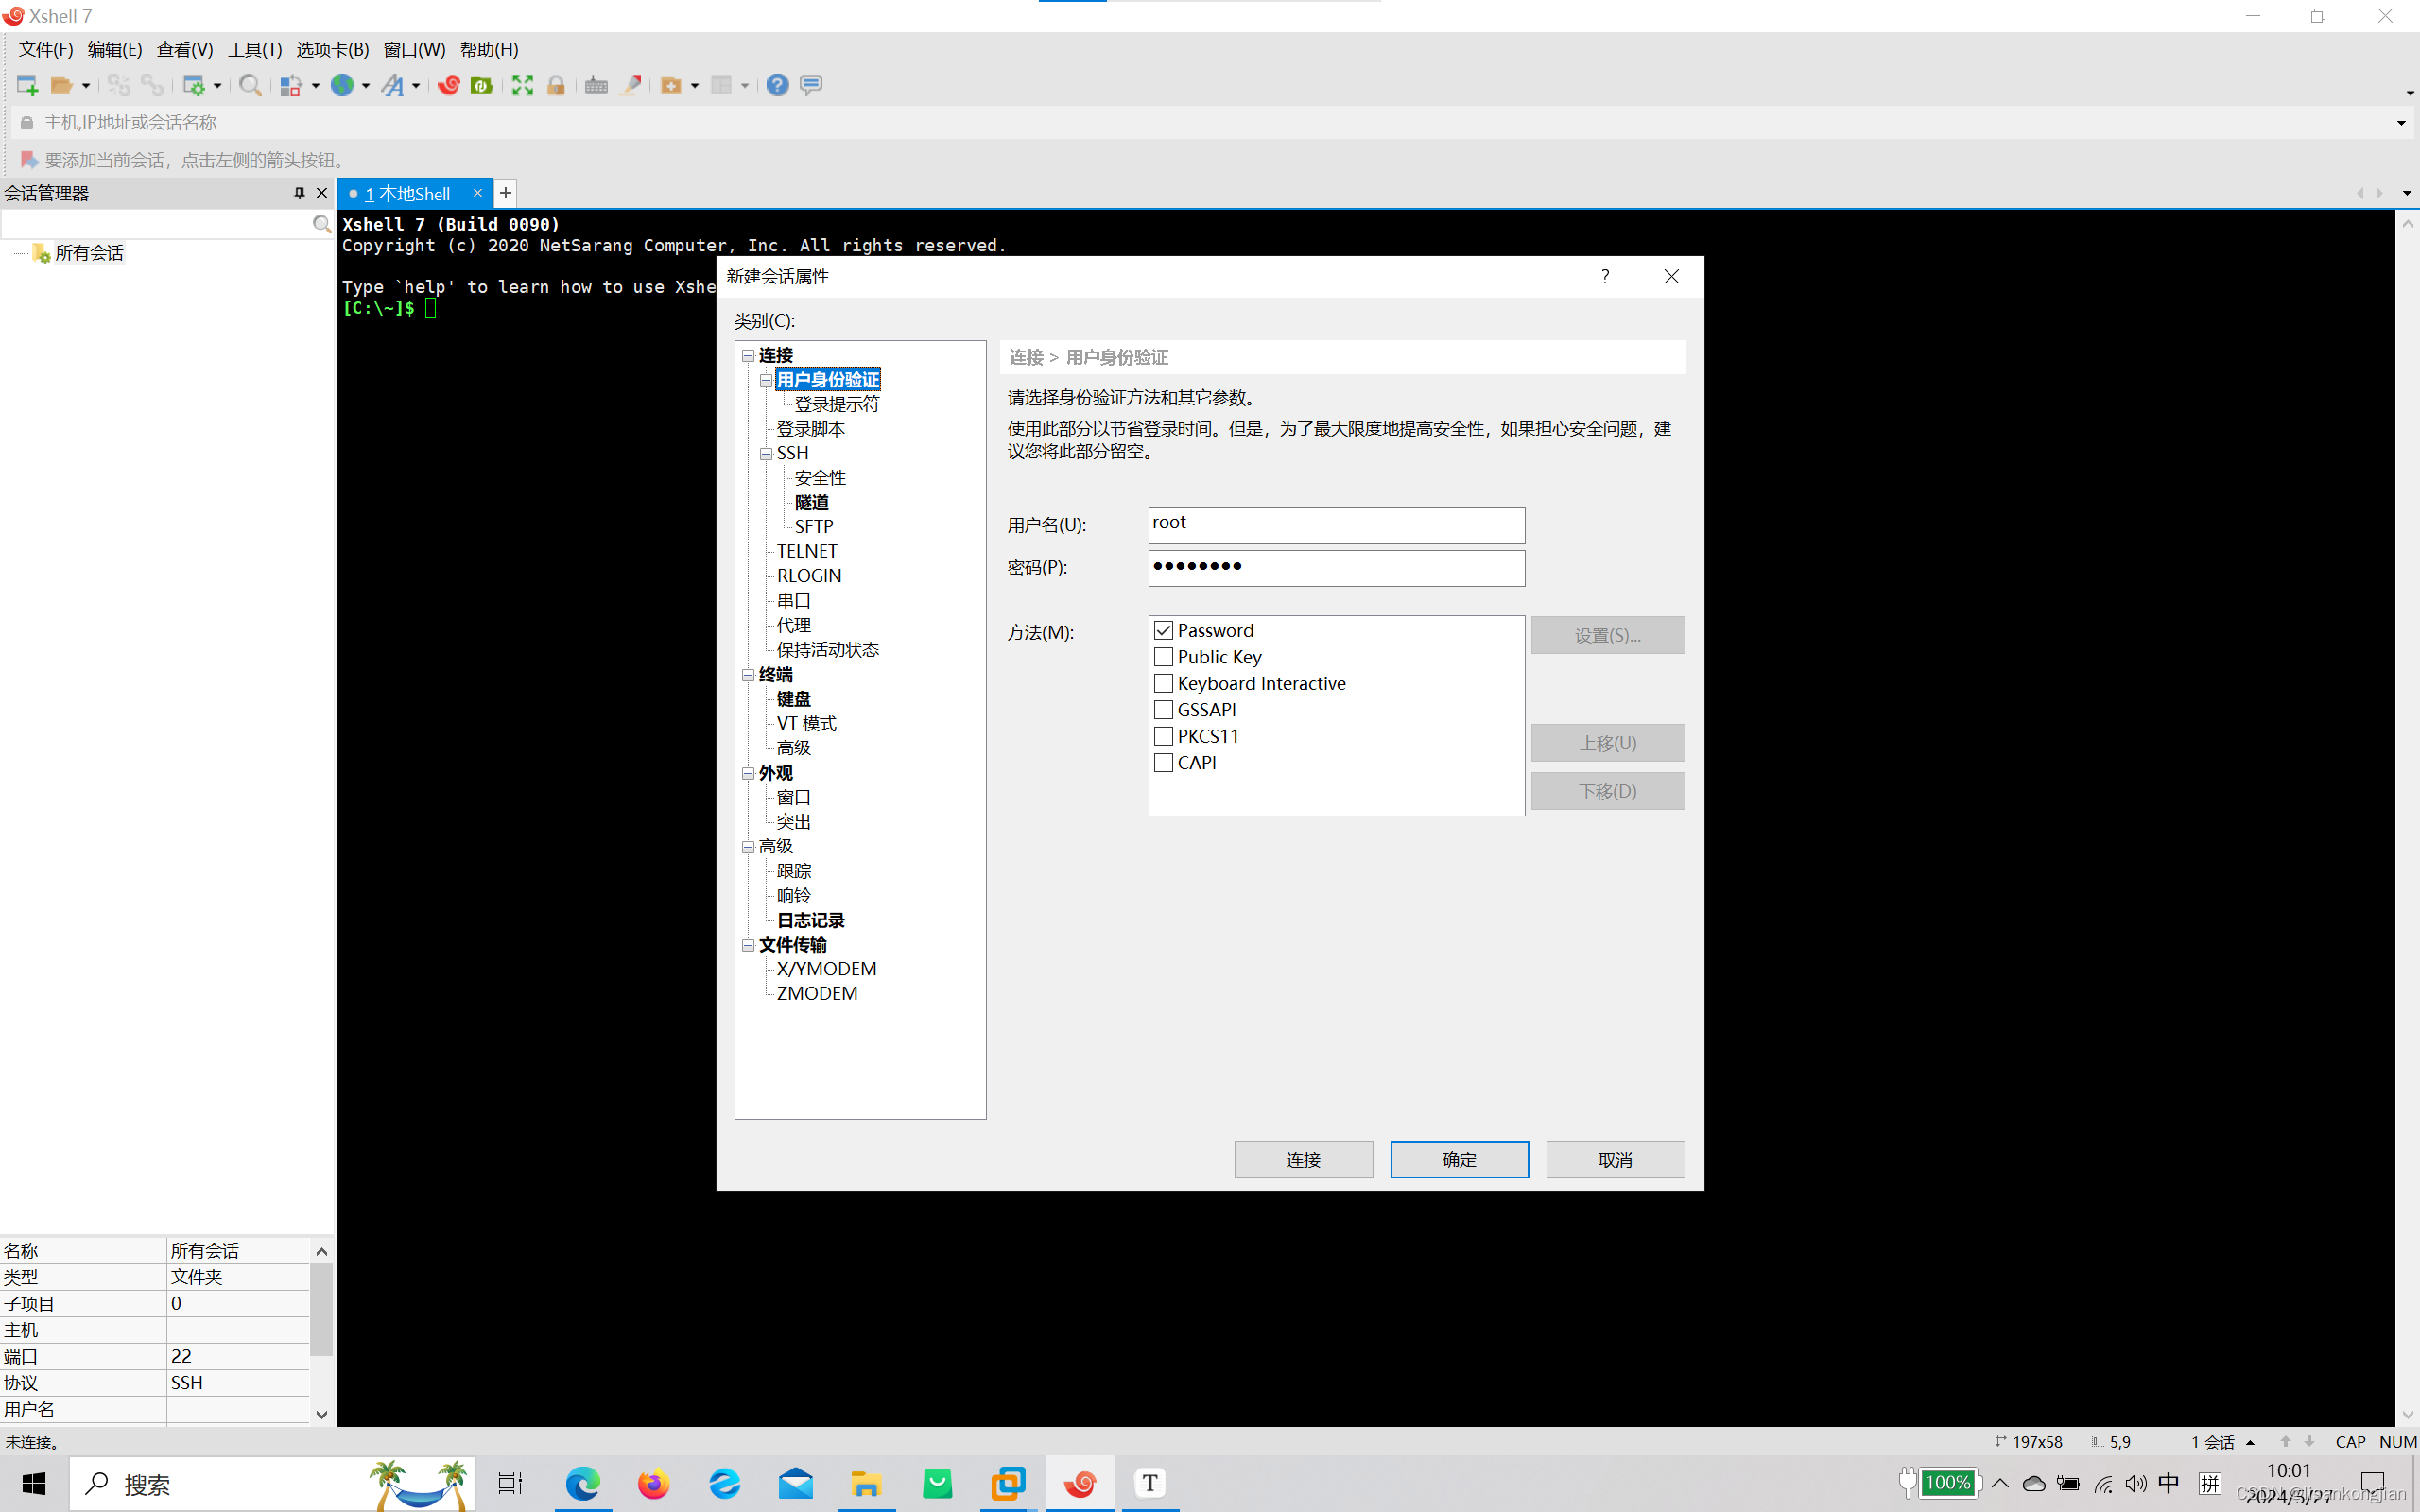Collapse the 连接 category in the tree
The width and height of the screenshot is (2420, 1512).
pos(749,355)
